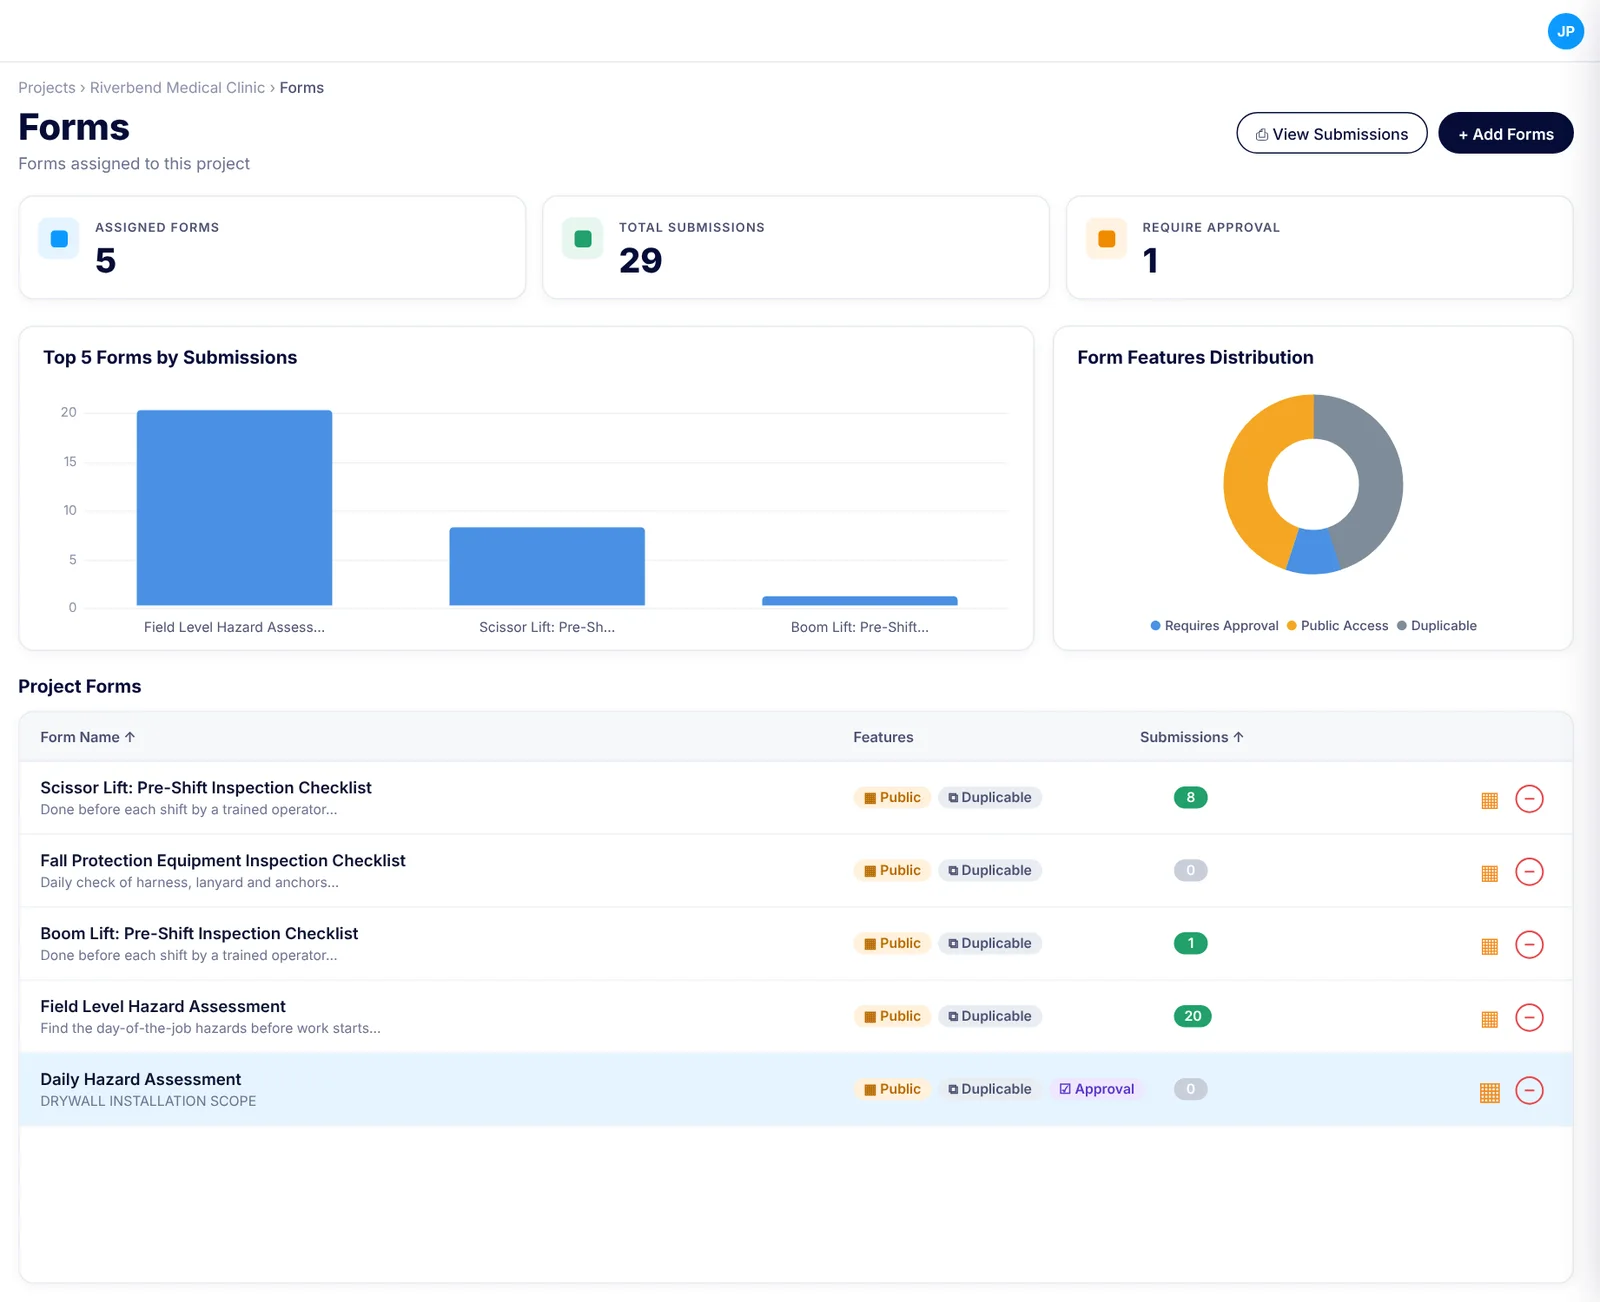Open View Submissions page
The width and height of the screenshot is (1600, 1302).
coord(1332,133)
